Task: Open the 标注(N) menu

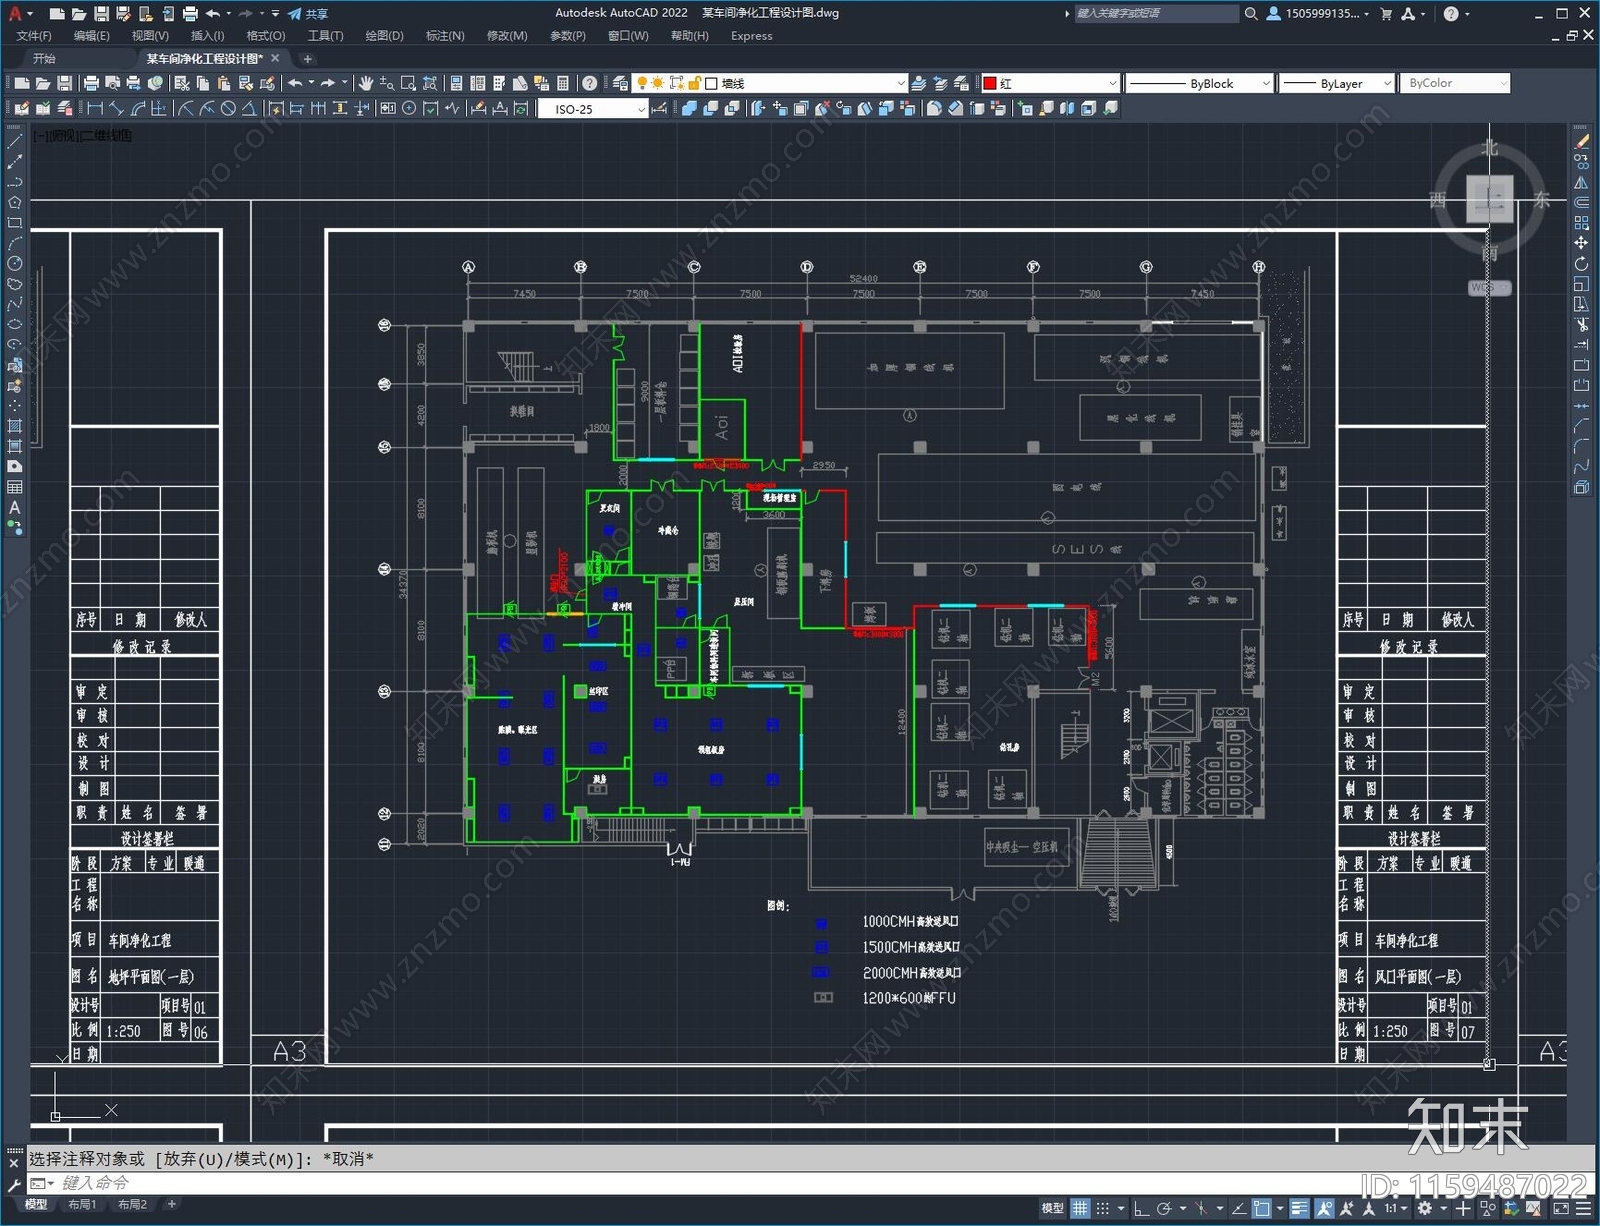Action: pos(445,36)
